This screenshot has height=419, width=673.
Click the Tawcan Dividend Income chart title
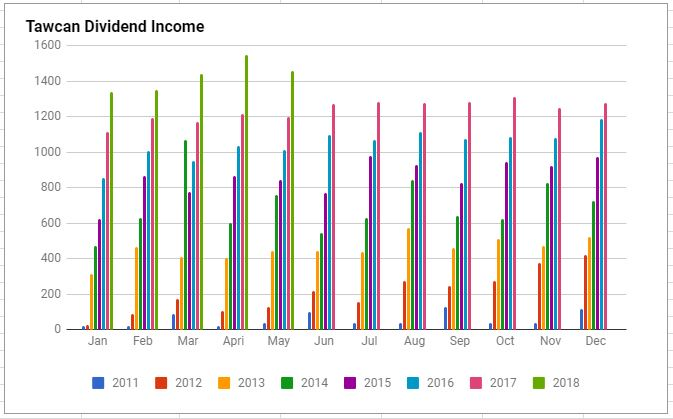pyautogui.click(x=115, y=27)
